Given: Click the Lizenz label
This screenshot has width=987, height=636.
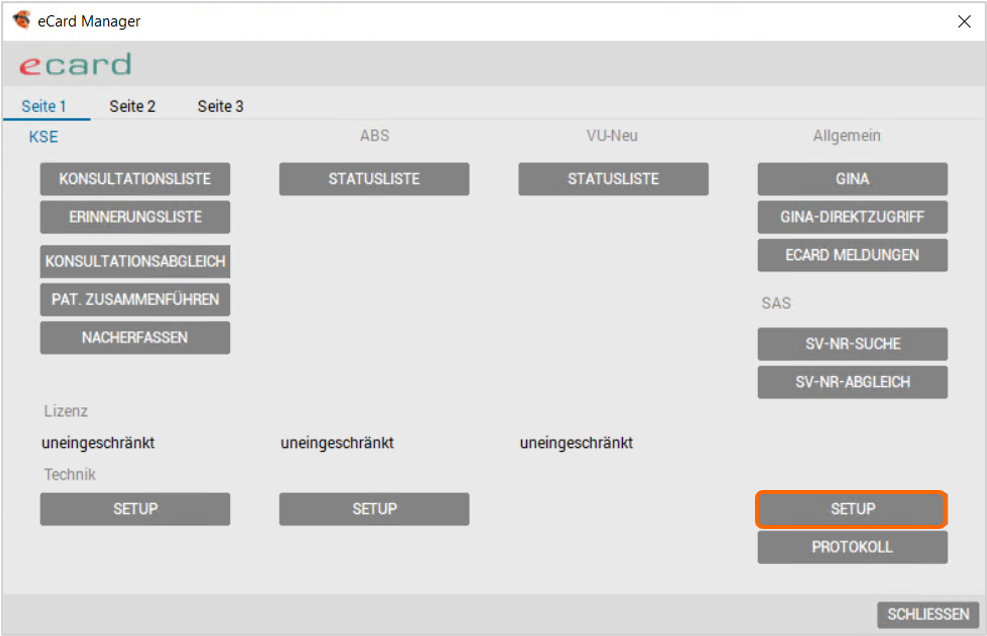Looking at the screenshot, I should [x=66, y=411].
